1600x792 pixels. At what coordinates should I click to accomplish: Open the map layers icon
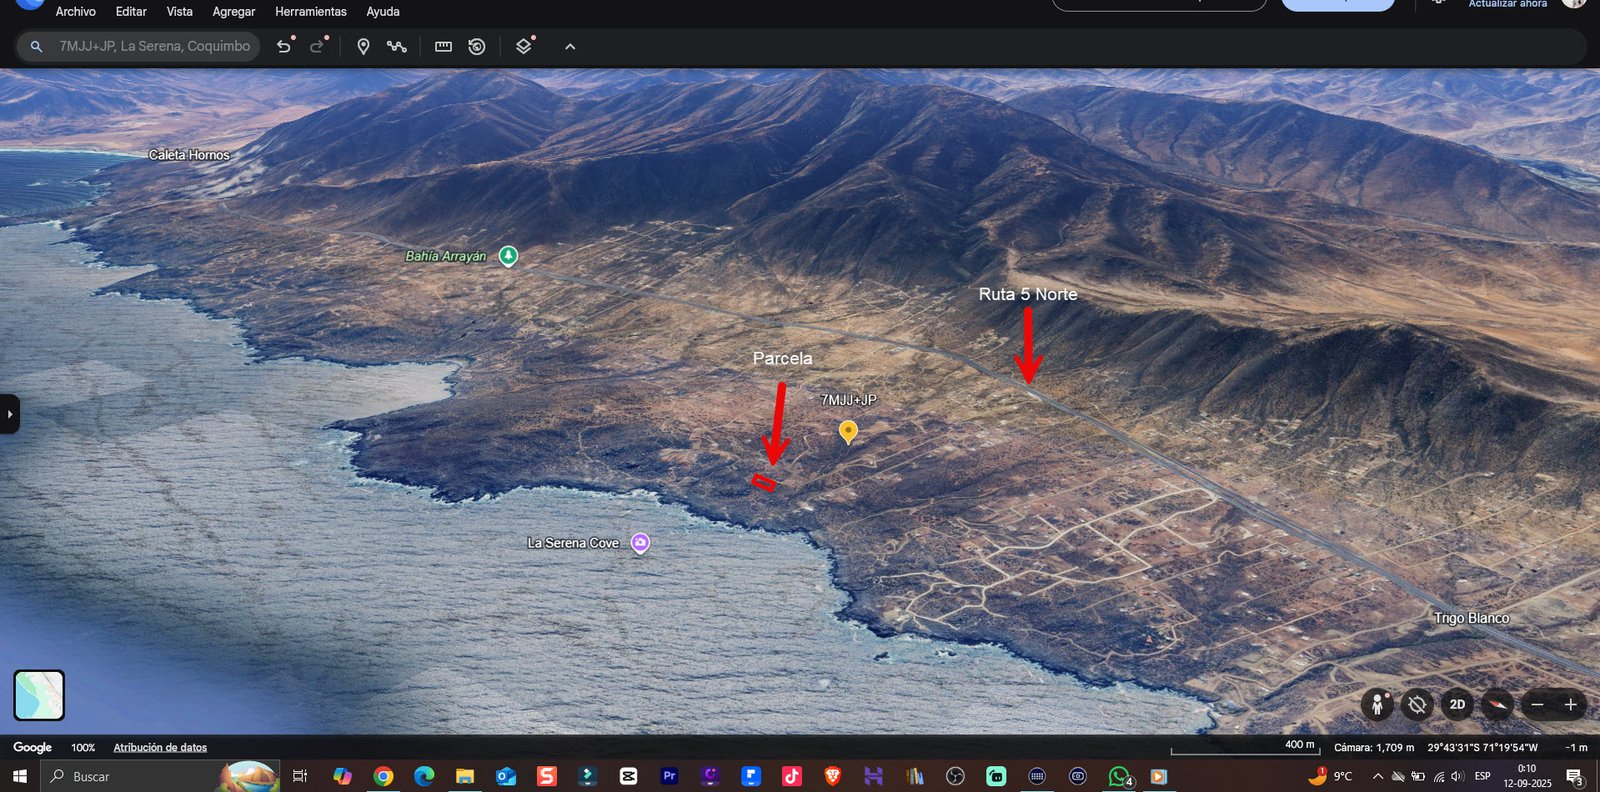(x=524, y=47)
